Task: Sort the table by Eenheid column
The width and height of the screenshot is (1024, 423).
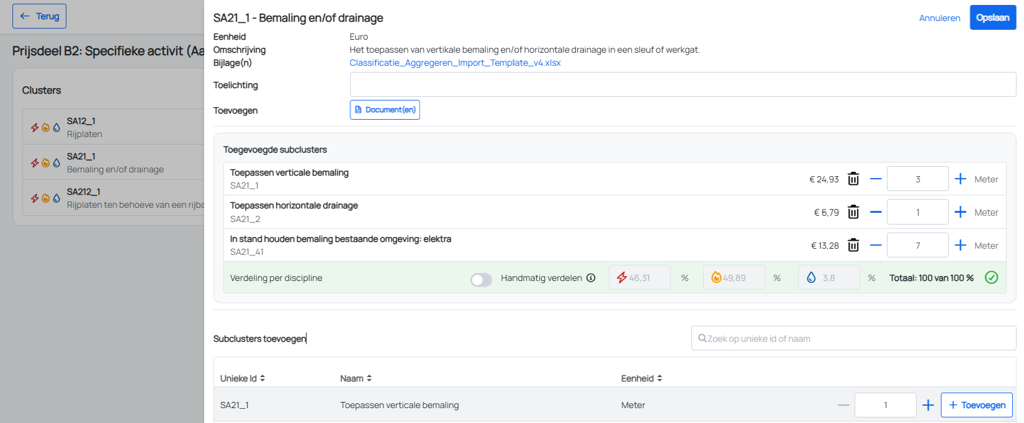Action: pyautogui.click(x=641, y=378)
